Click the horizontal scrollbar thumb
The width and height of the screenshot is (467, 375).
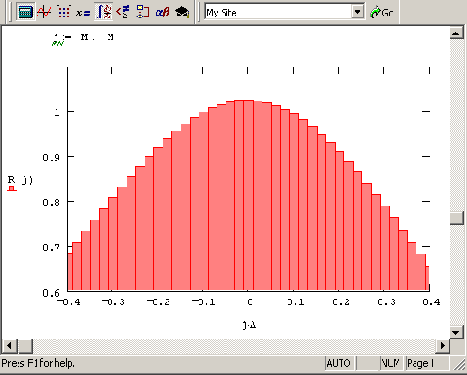tap(25, 346)
